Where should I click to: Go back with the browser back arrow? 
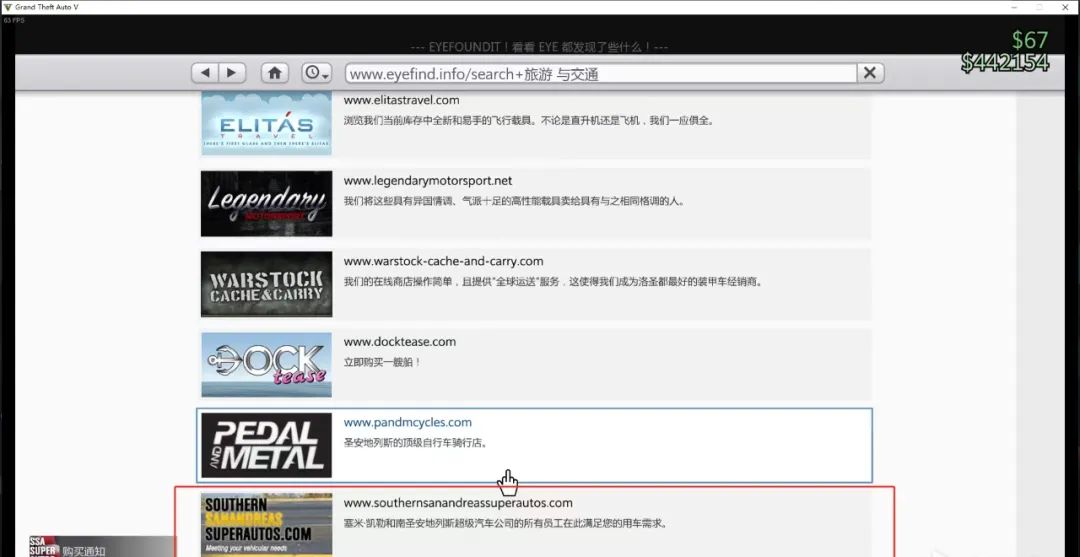pos(205,72)
